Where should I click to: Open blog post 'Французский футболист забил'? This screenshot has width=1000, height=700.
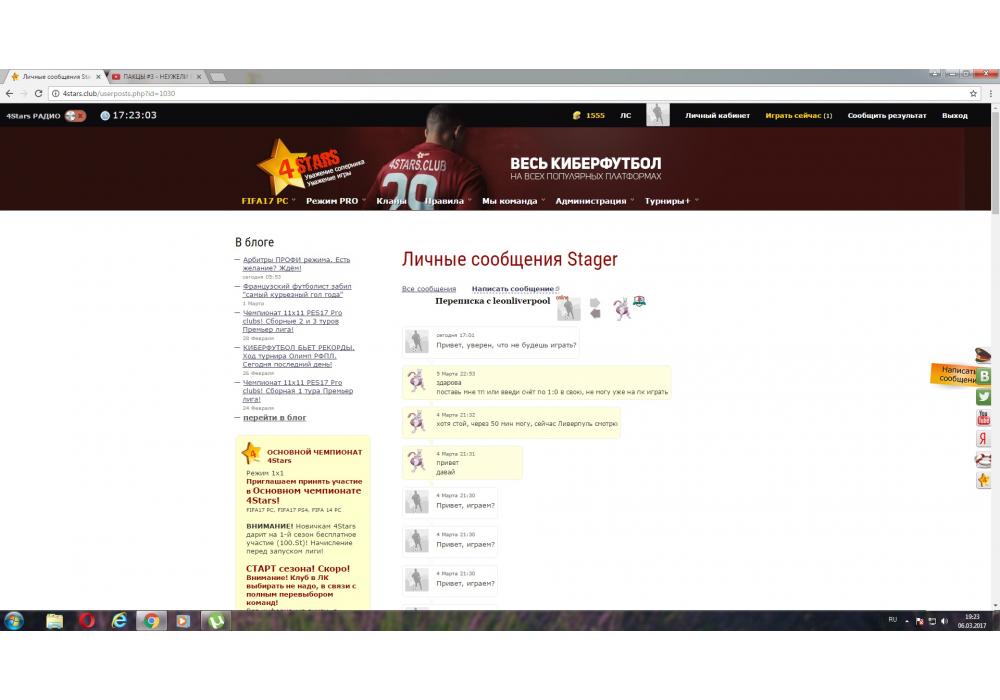point(297,290)
